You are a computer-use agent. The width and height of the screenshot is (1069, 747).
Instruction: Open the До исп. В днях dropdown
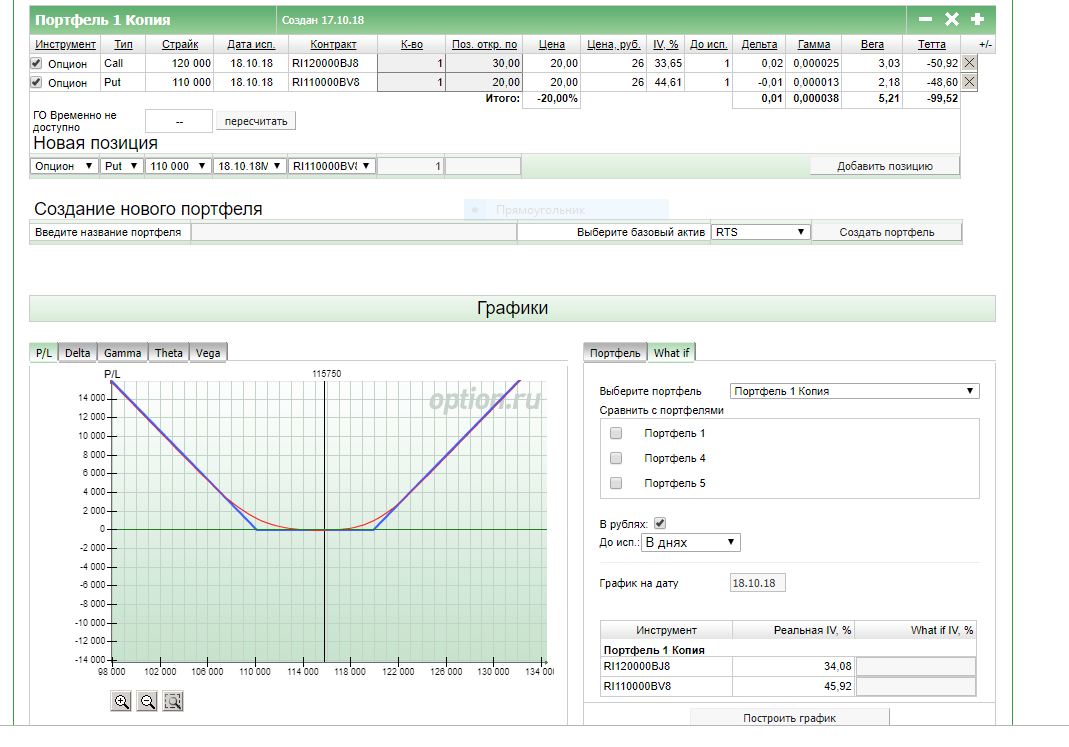691,543
